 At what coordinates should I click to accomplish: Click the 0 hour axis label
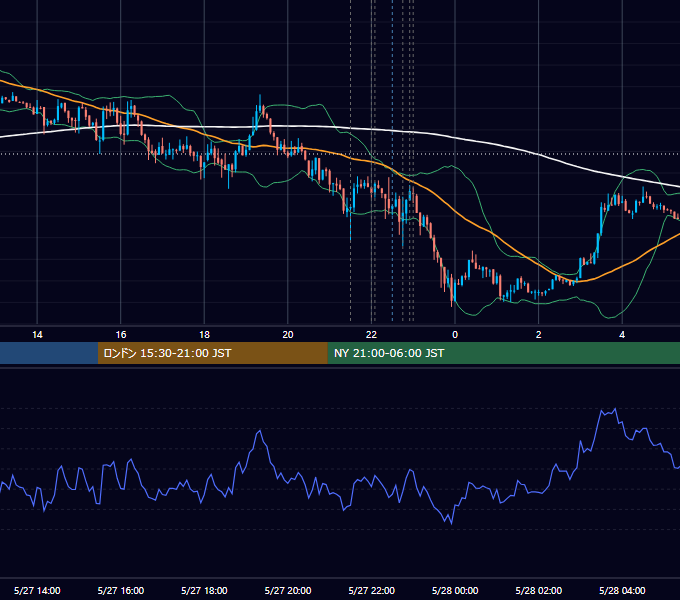click(455, 335)
